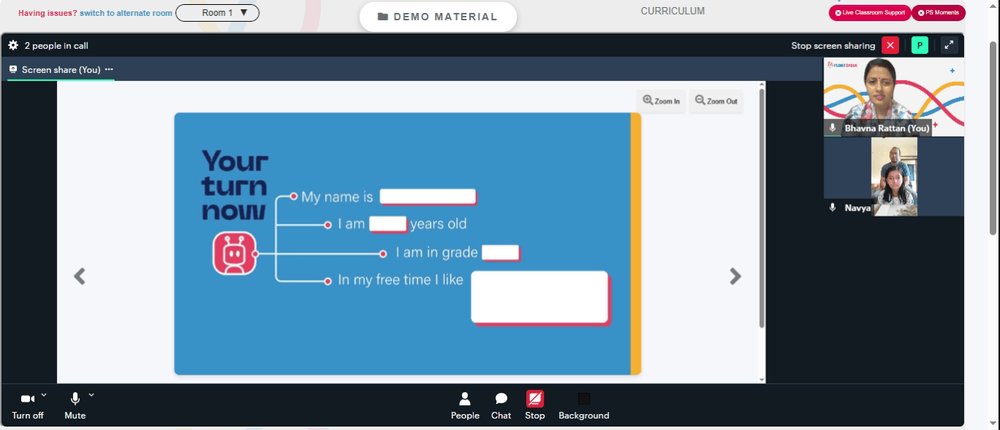
Task: Turn off the camera
Action: click(x=27, y=406)
